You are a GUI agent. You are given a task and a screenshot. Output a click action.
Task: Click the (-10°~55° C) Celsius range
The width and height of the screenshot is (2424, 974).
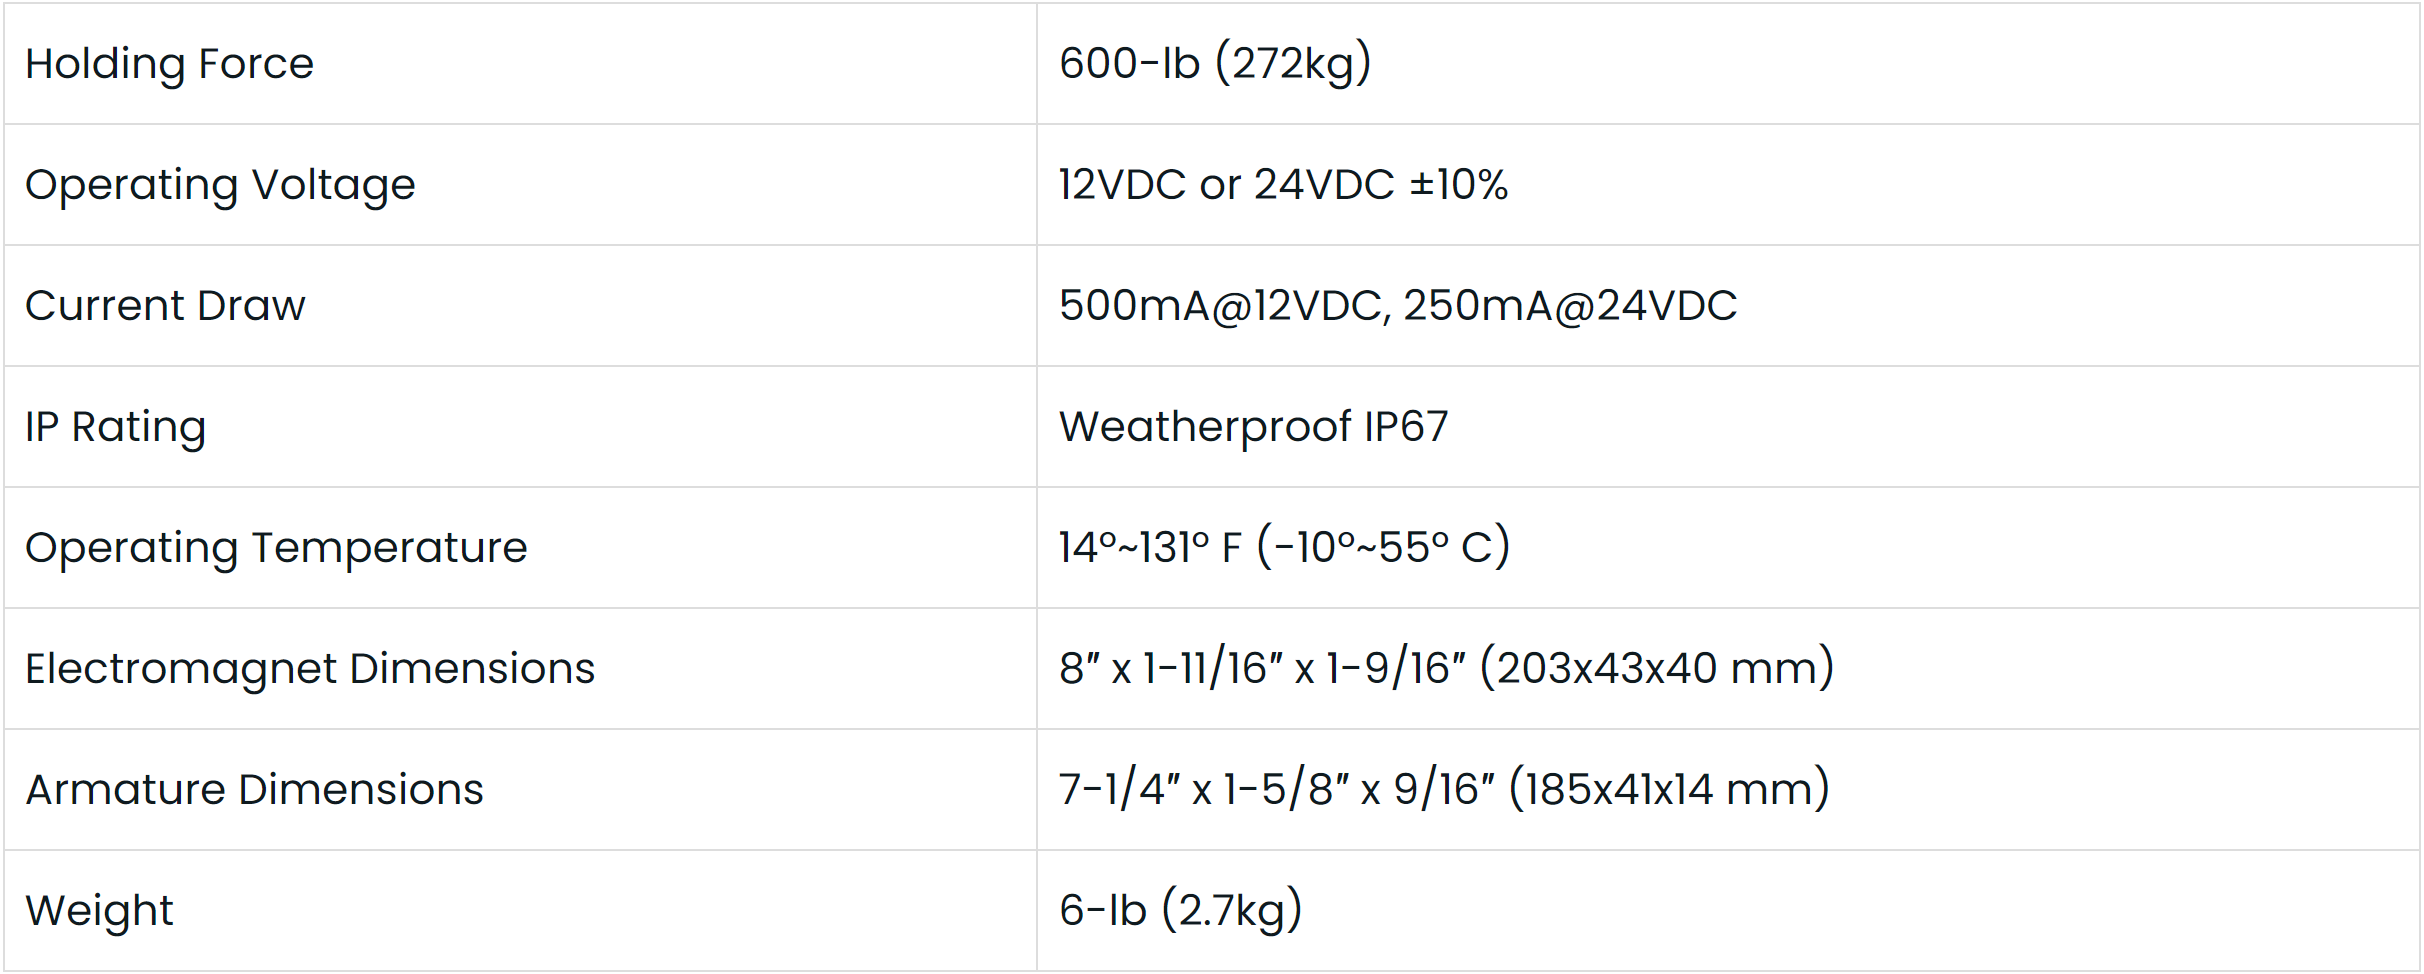pos(1384,548)
